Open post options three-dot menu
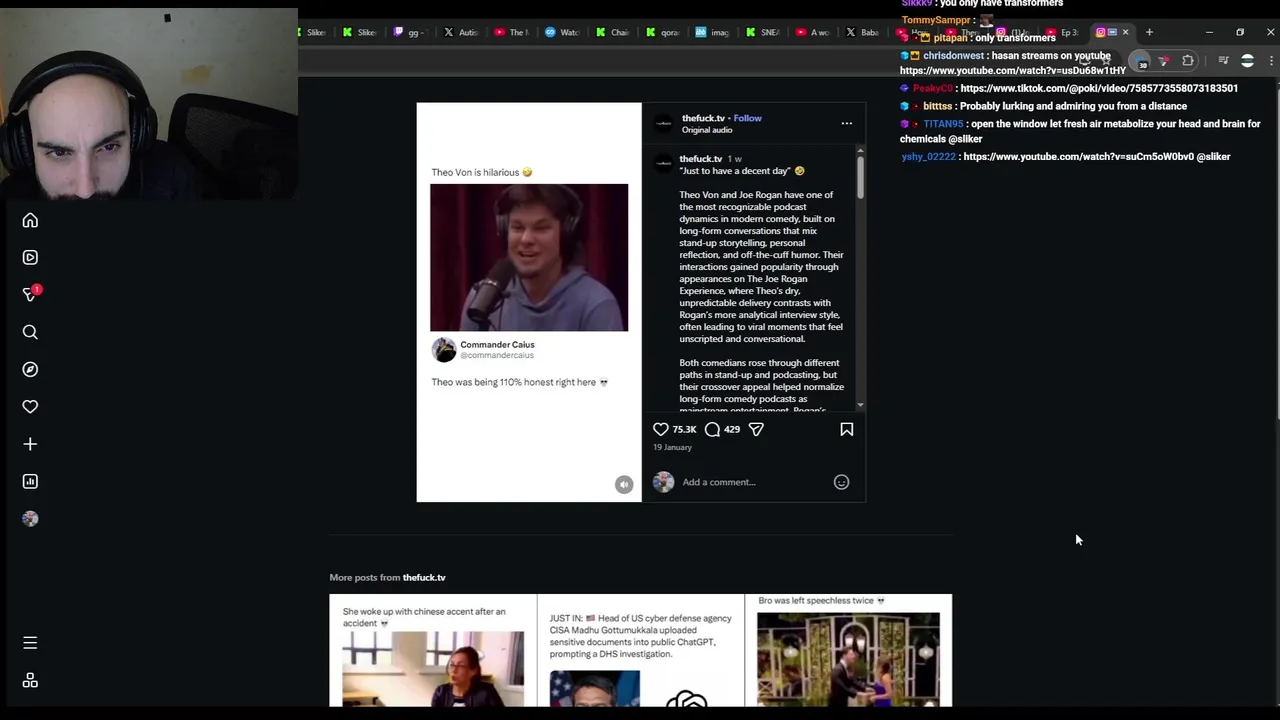The height and width of the screenshot is (720, 1280). (x=847, y=123)
